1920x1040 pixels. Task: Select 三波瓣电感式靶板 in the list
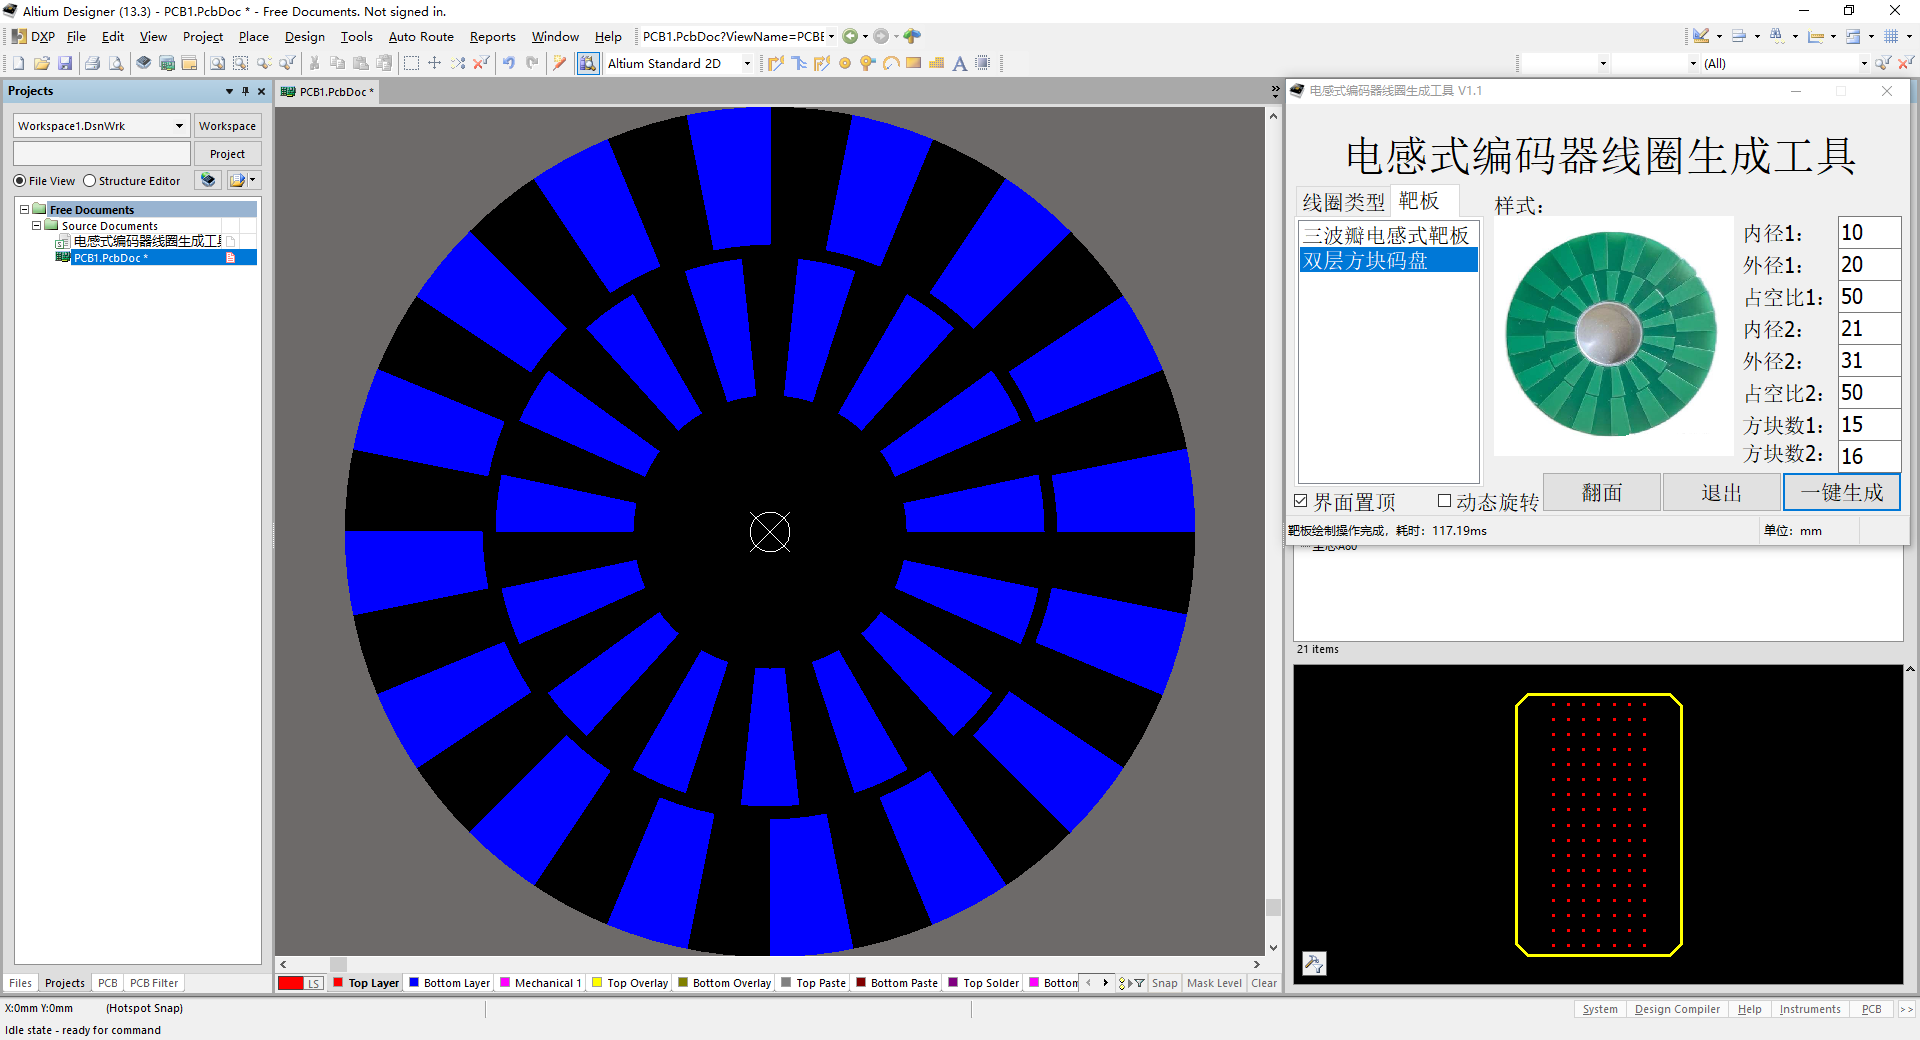[1388, 235]
